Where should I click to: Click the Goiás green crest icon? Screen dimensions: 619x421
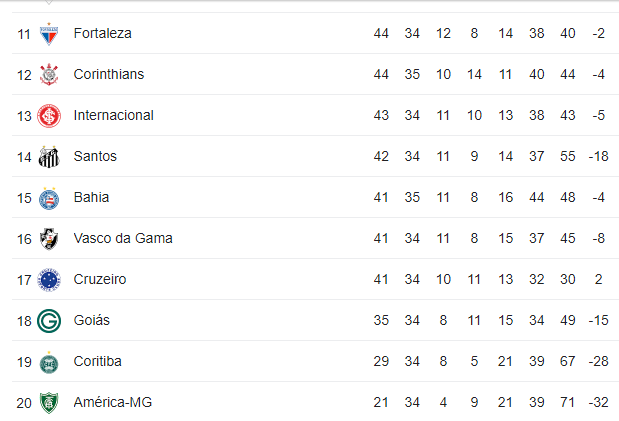[48, 321]
